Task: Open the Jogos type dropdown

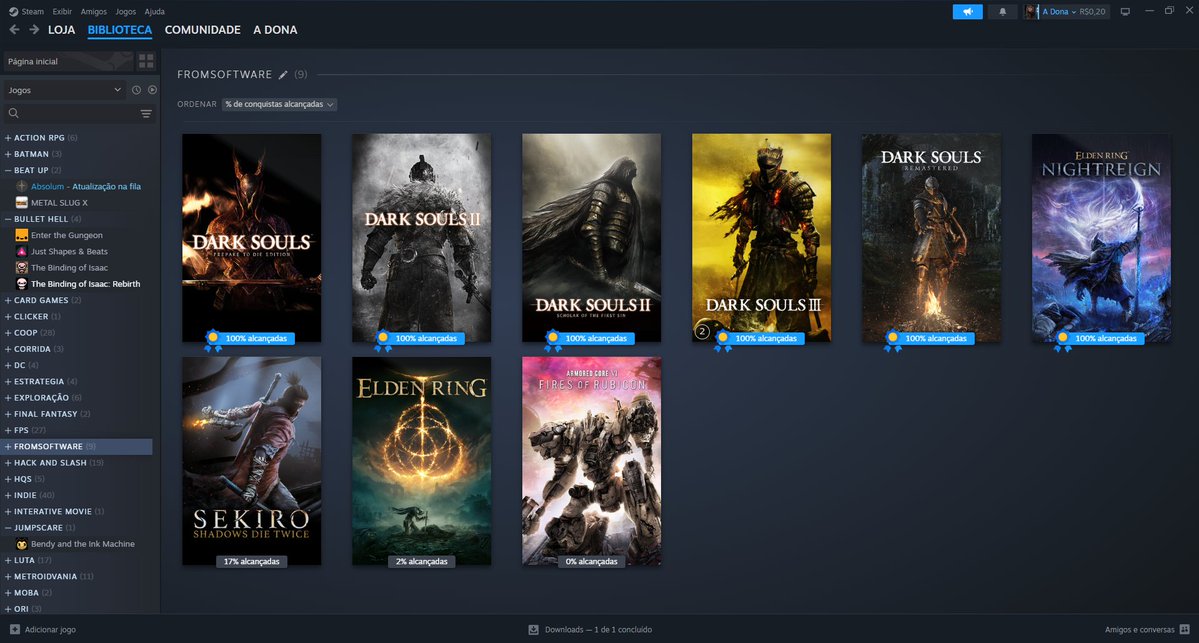Action: pos(64,90)
